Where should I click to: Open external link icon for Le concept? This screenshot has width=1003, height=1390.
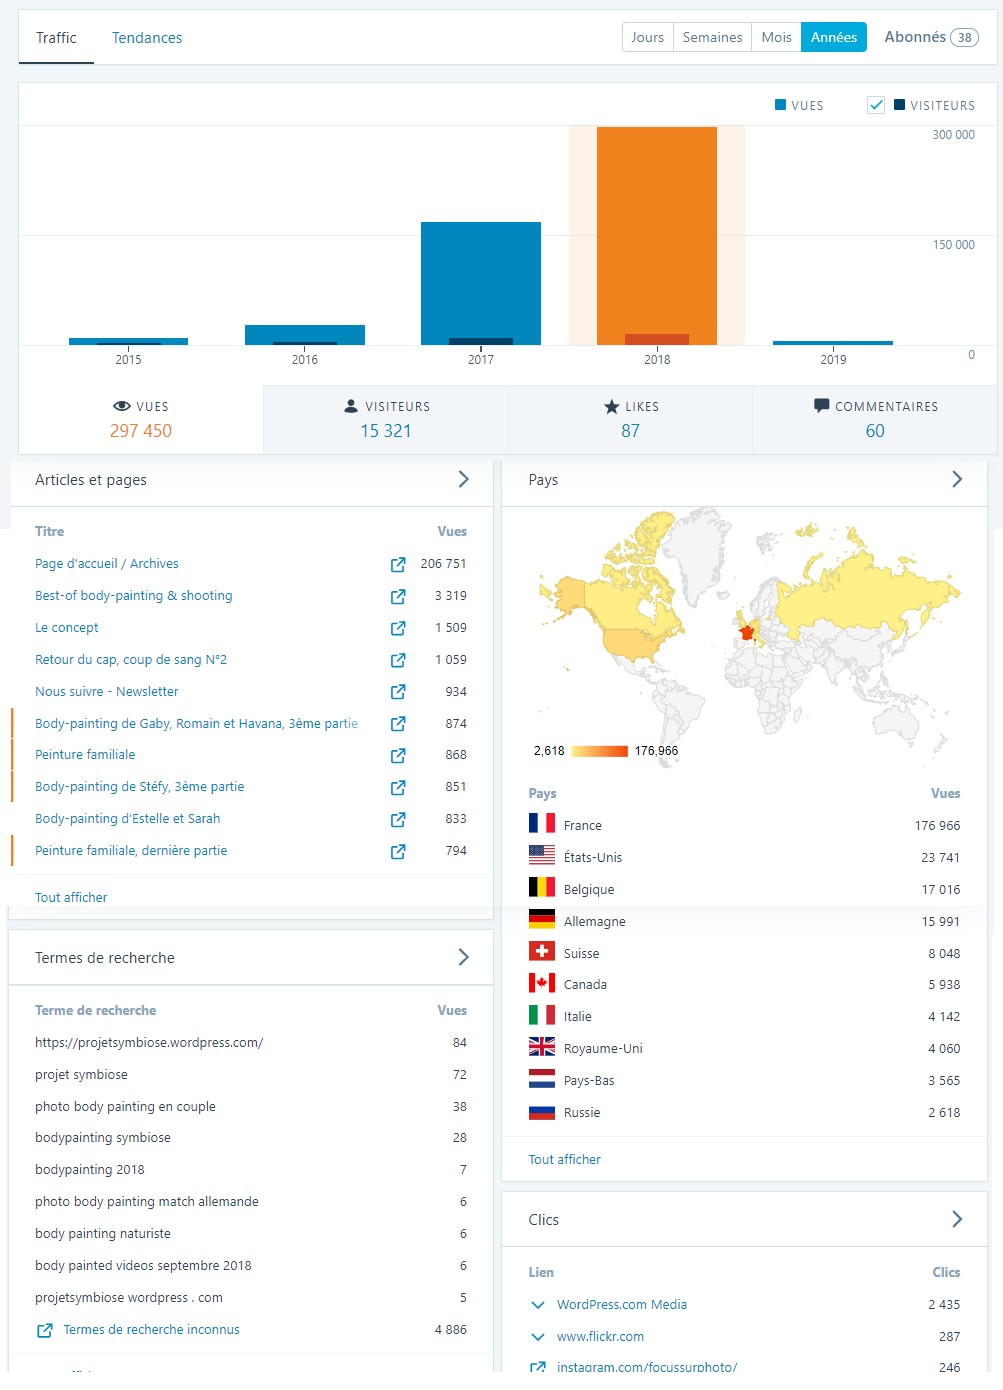pos(398,628)
